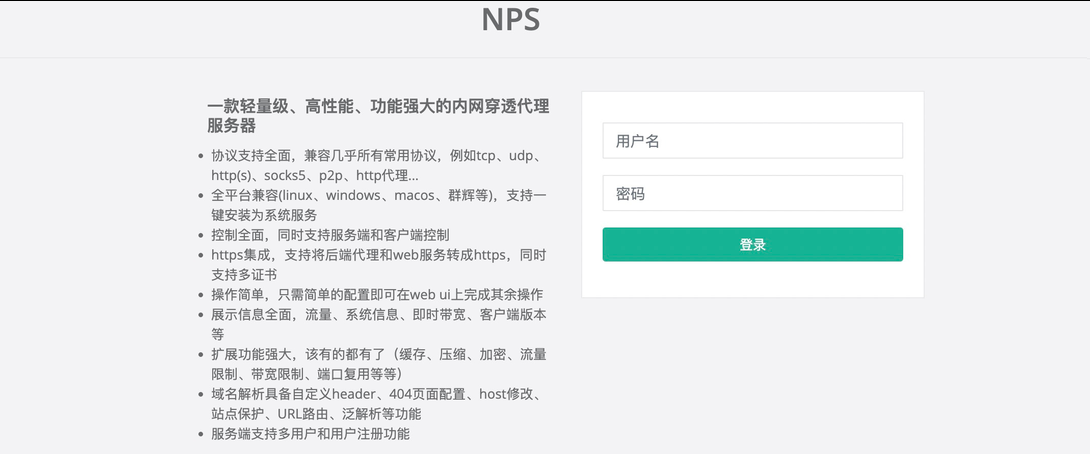Click the 用户名 username input field

pos(752,140)
